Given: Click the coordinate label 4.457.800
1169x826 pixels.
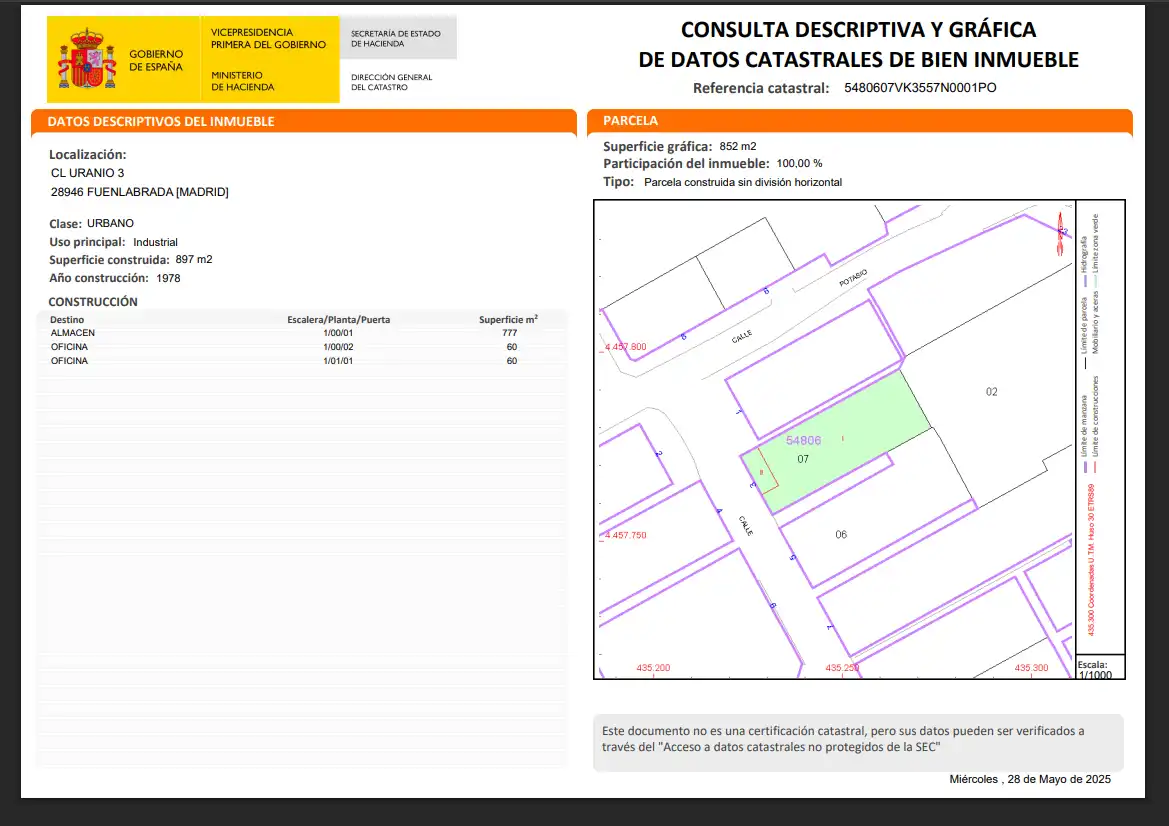Looking at the screenshot, I should point(626,347).
